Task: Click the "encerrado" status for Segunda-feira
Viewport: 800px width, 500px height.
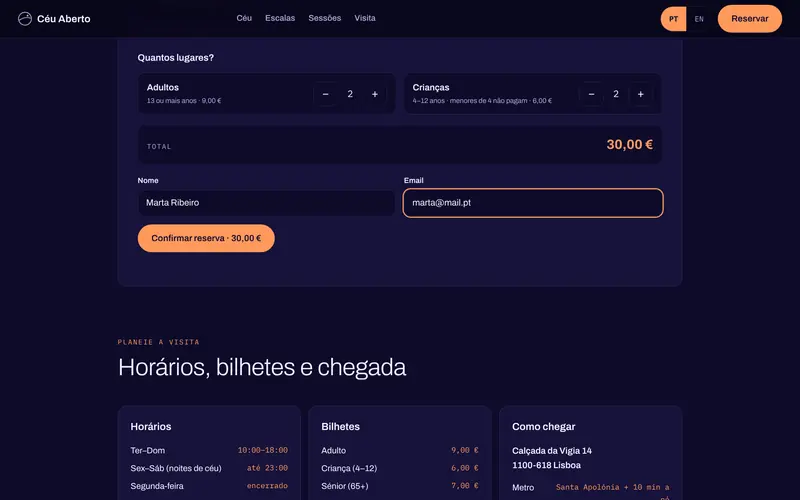Action: coord(267,486)
